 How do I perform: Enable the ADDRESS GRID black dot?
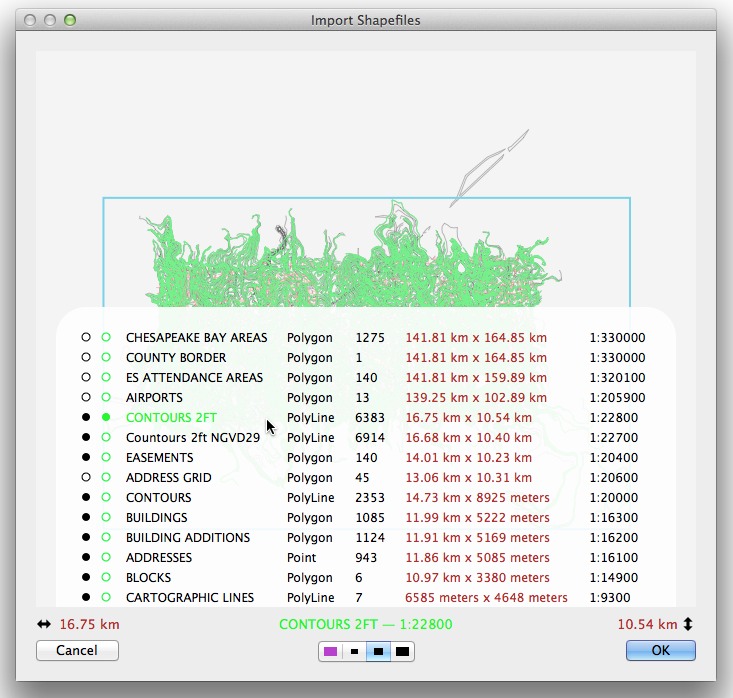86,477
